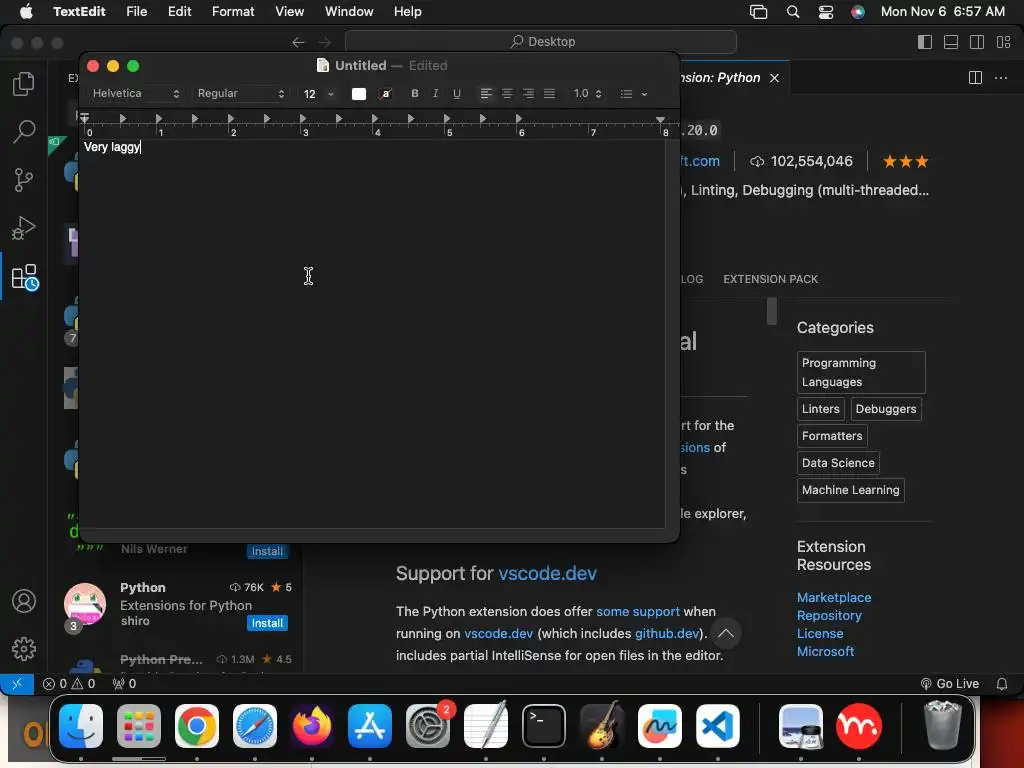
Task: Select the Extensions view icon in activity bar
Action: coord(25,277)
